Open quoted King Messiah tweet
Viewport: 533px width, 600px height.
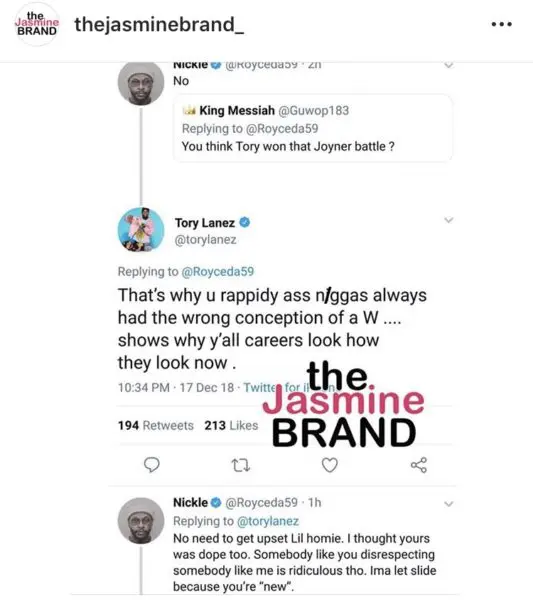point(313,128)
